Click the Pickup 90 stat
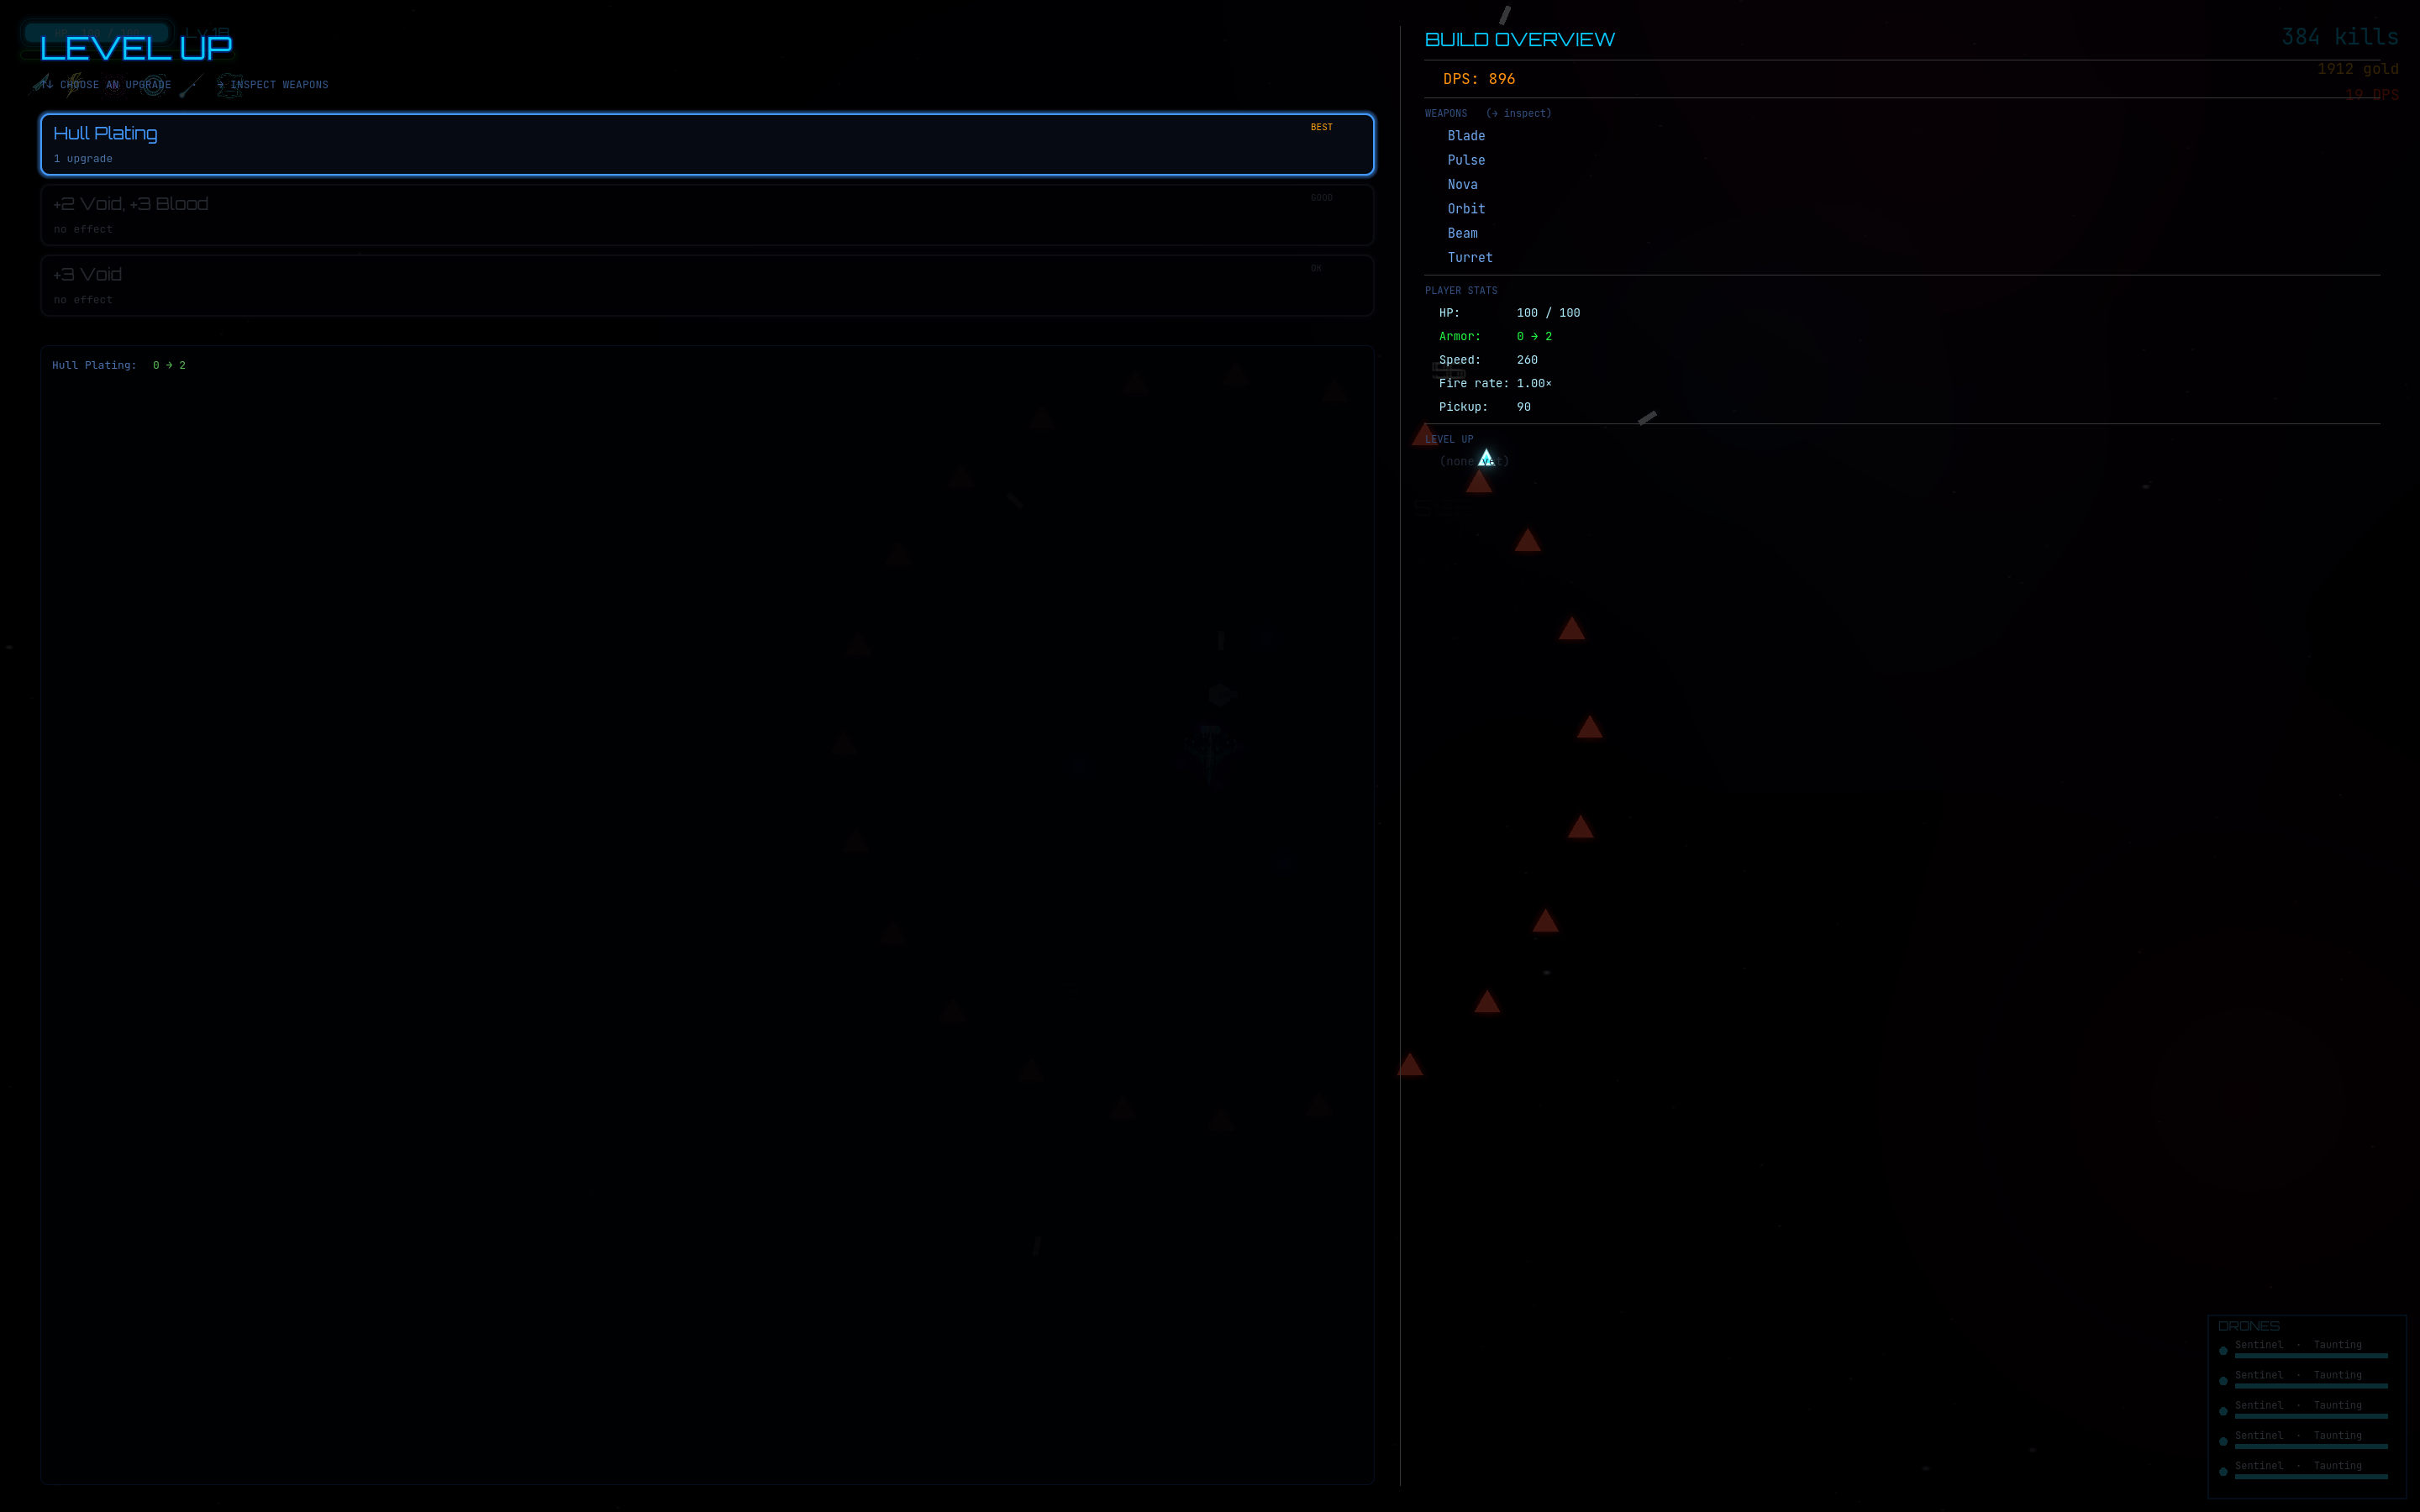Viewport: 2420px width, 1512px height. coord(1485,407)
